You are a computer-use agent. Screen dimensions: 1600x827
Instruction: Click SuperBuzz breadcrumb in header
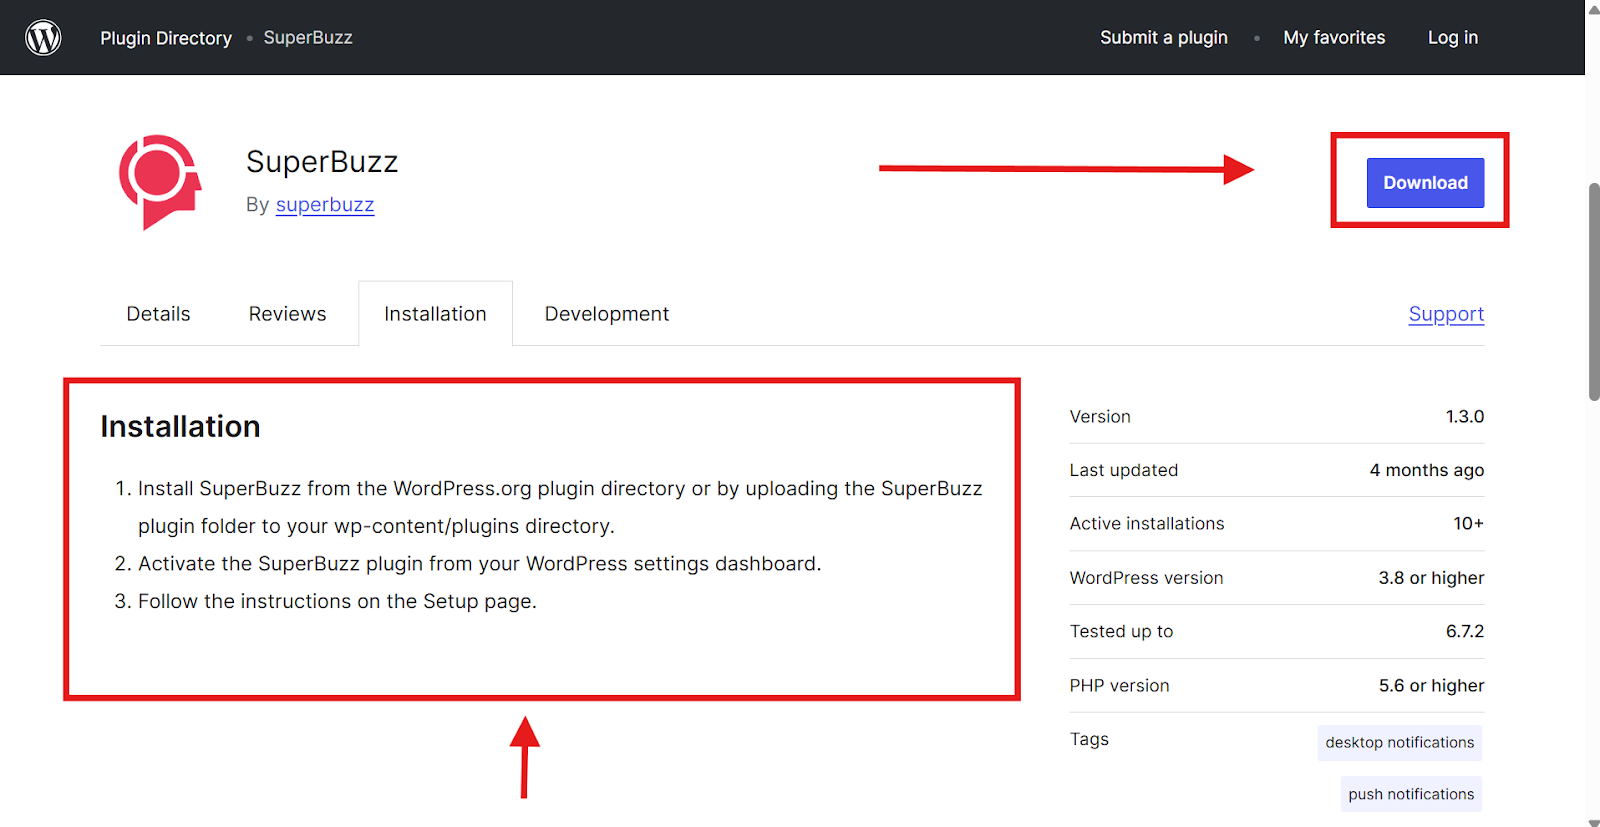(308, 38)
